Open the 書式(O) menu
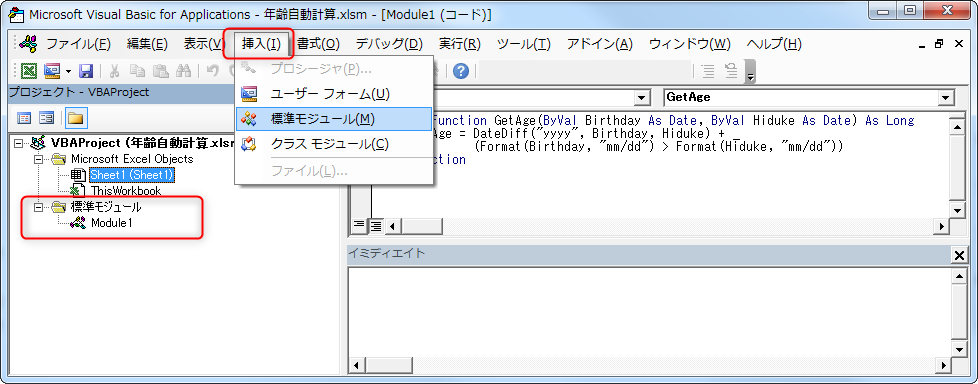This screenshot has width=978, height=384. [x=318, y=44]
